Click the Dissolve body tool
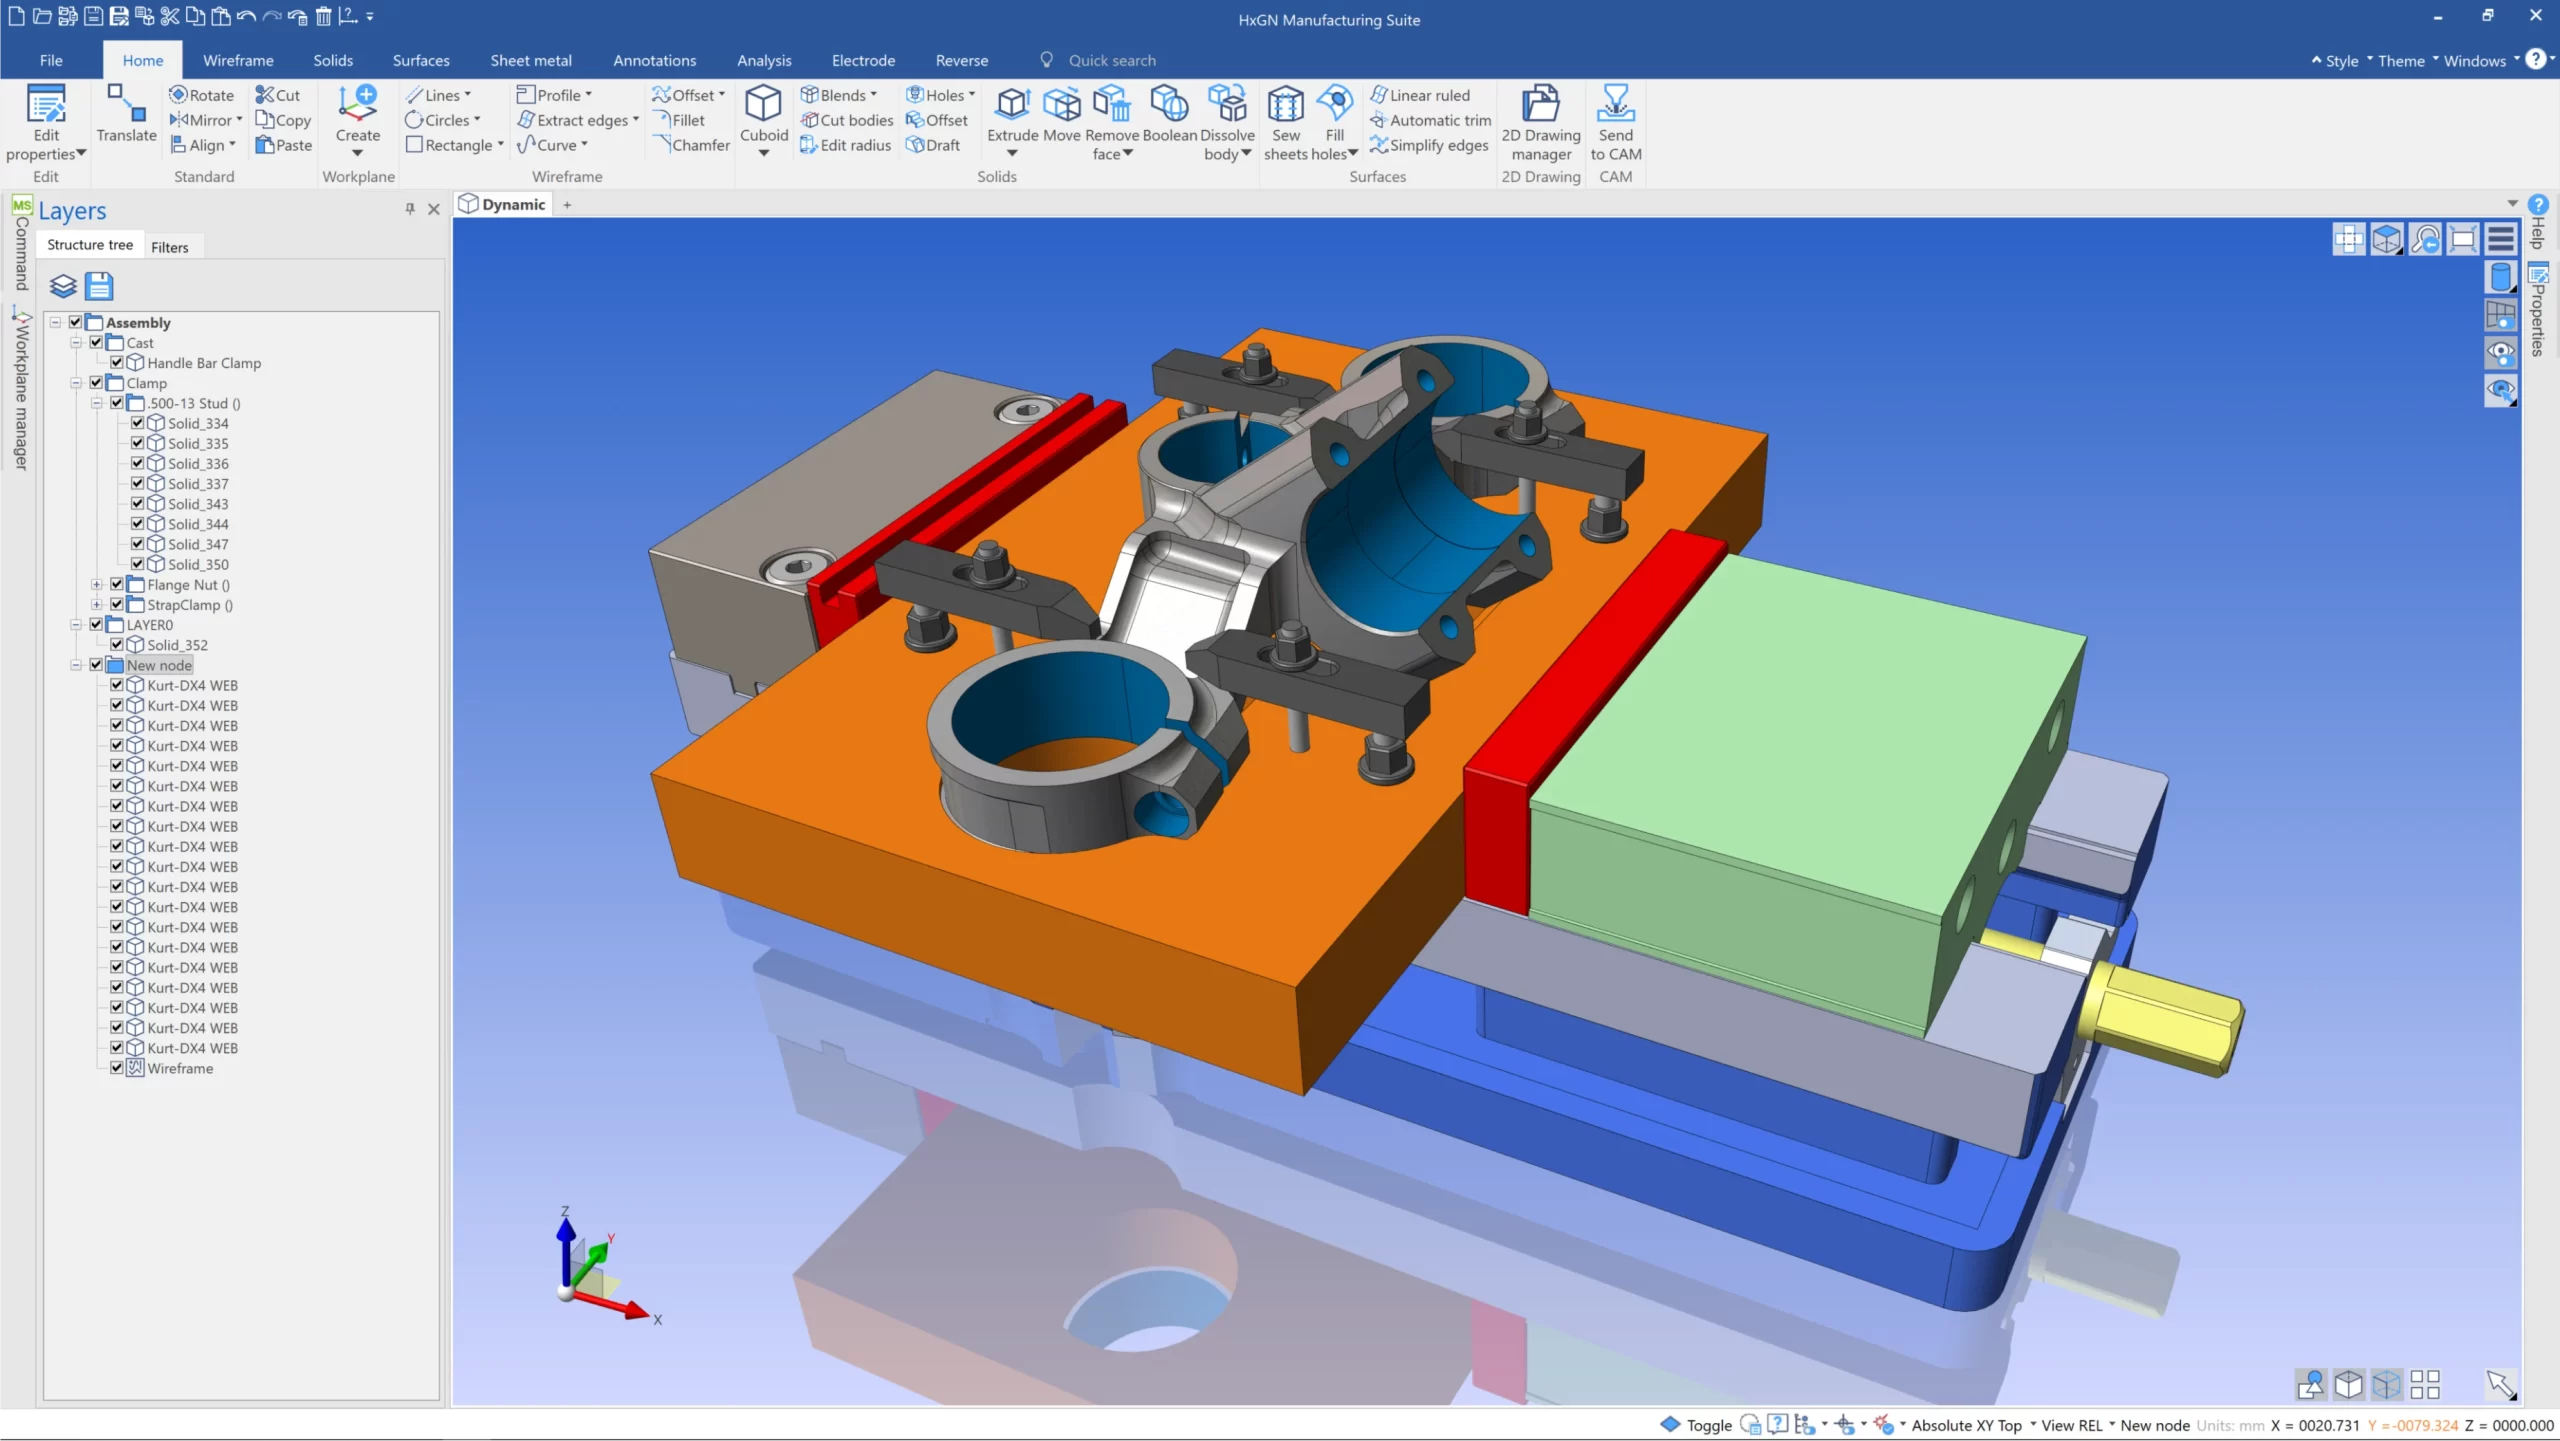Viewport: 2560px width, 1441px height. pyautogui.click(x=1227, y=122)
